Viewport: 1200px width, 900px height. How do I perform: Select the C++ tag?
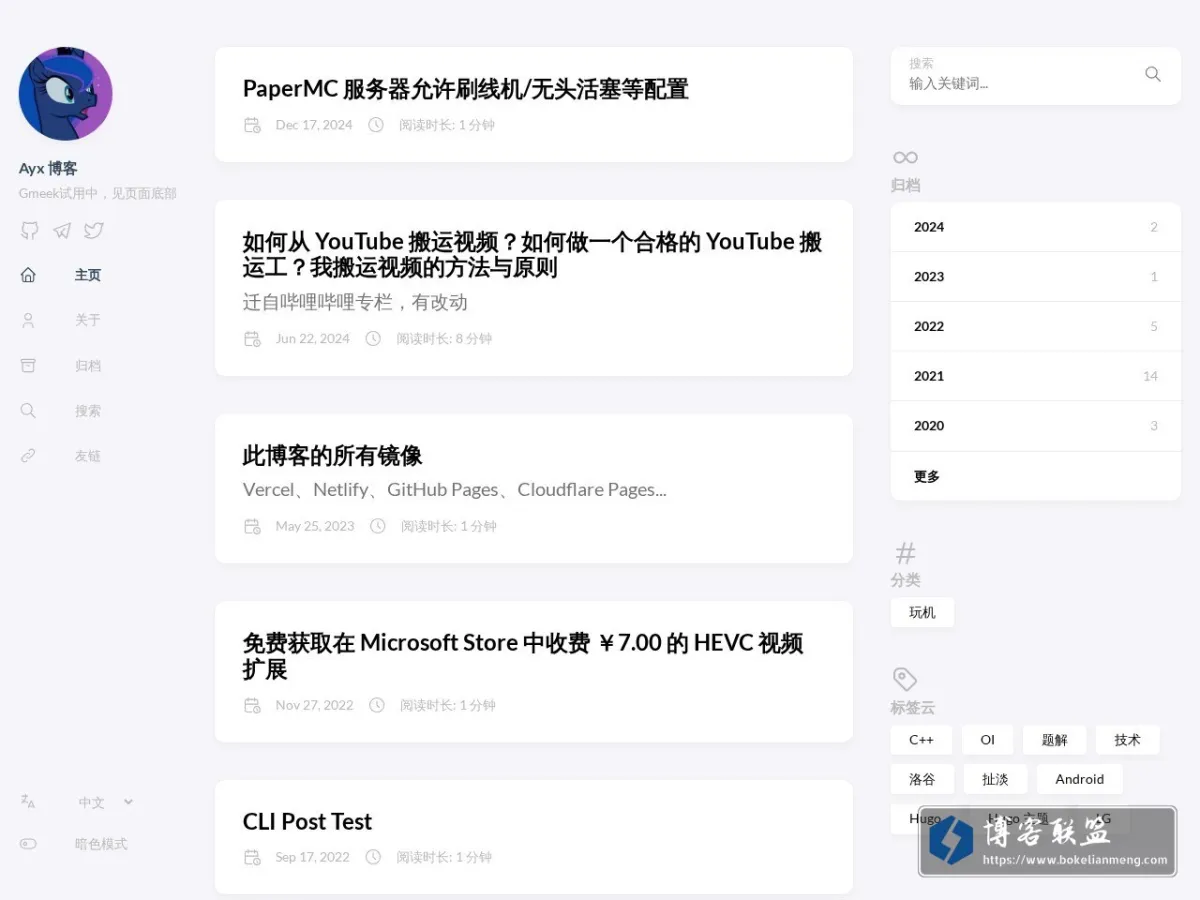[x=921, y=740]
